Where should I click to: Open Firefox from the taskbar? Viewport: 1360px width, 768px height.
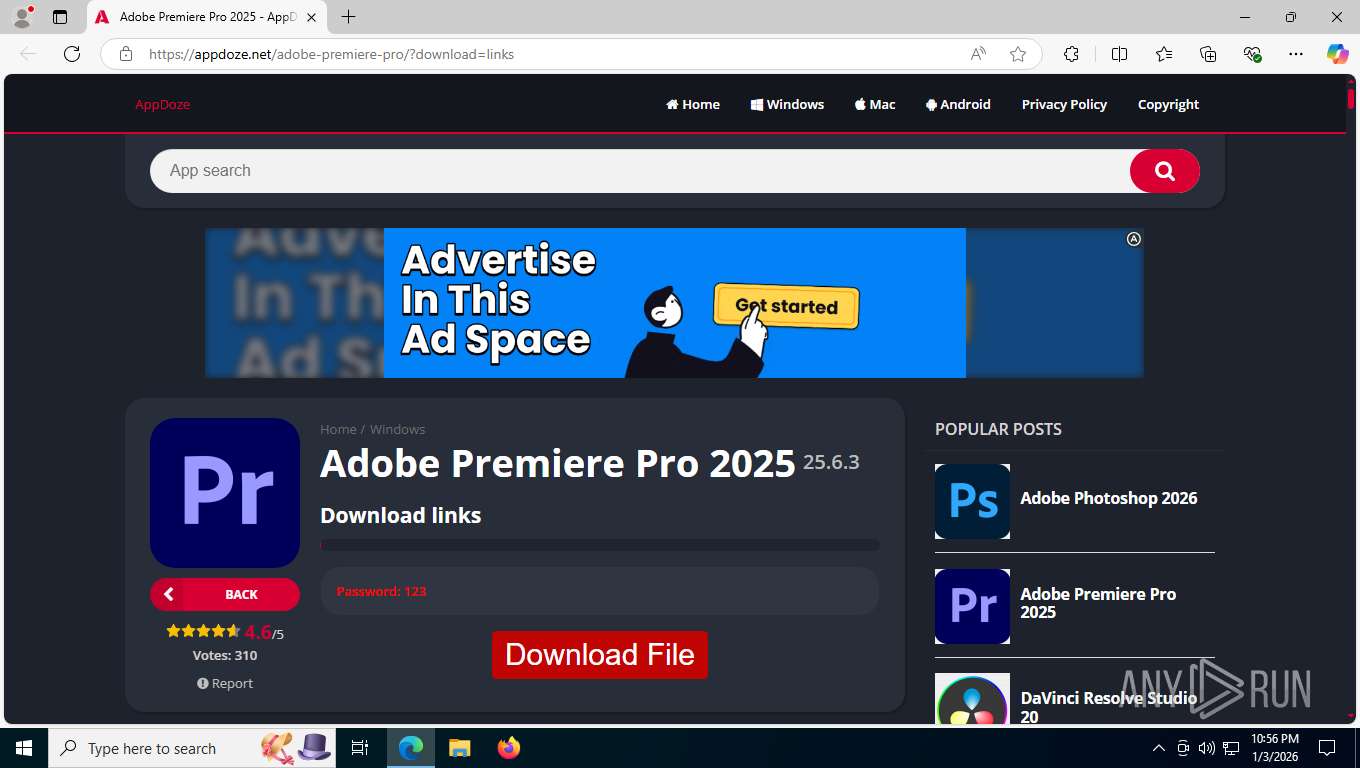pos(508,748)
